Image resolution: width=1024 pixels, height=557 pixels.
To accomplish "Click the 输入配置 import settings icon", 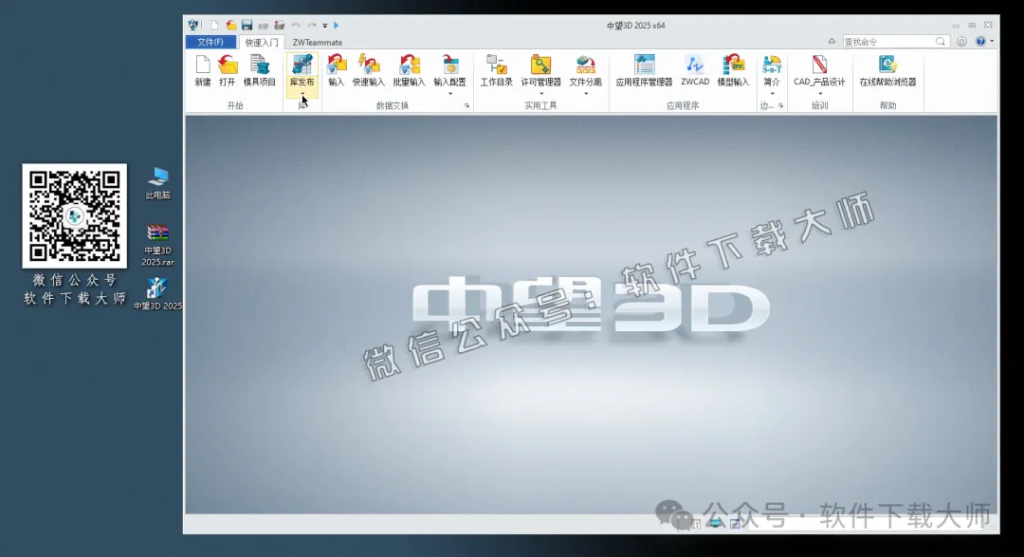I will tap(450, 65).
